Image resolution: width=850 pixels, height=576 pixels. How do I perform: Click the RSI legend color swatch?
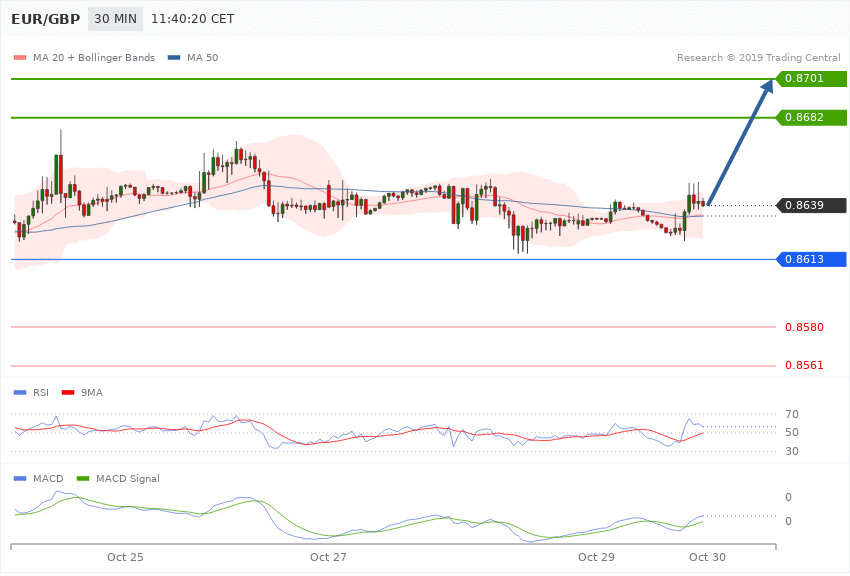[20, 393]
